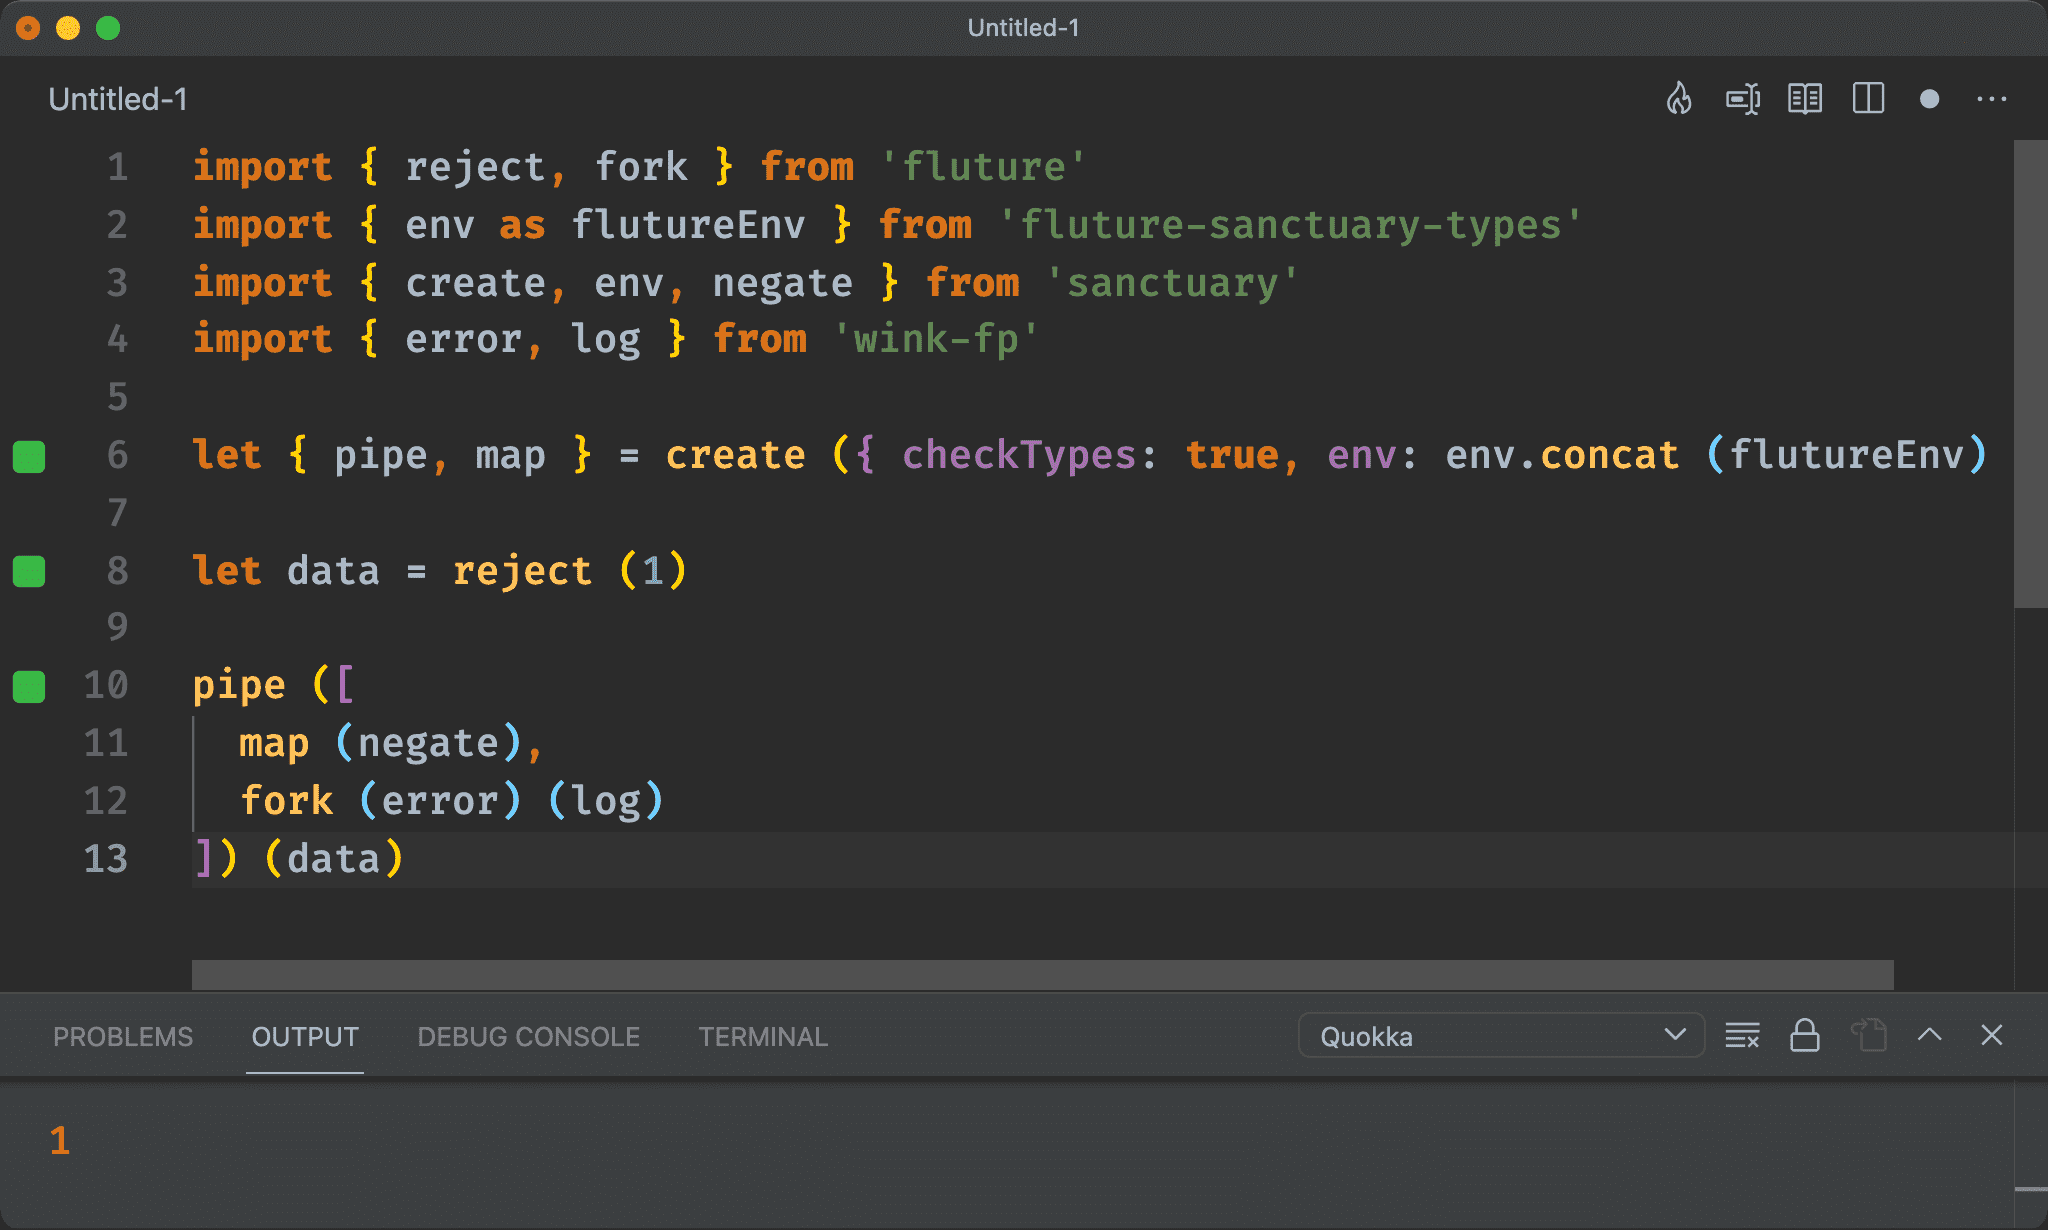The height and width of the screenshot is (1230, 2048).
Task: Open the Quokka output channel dropdown
Action: click(1501, 1036)
